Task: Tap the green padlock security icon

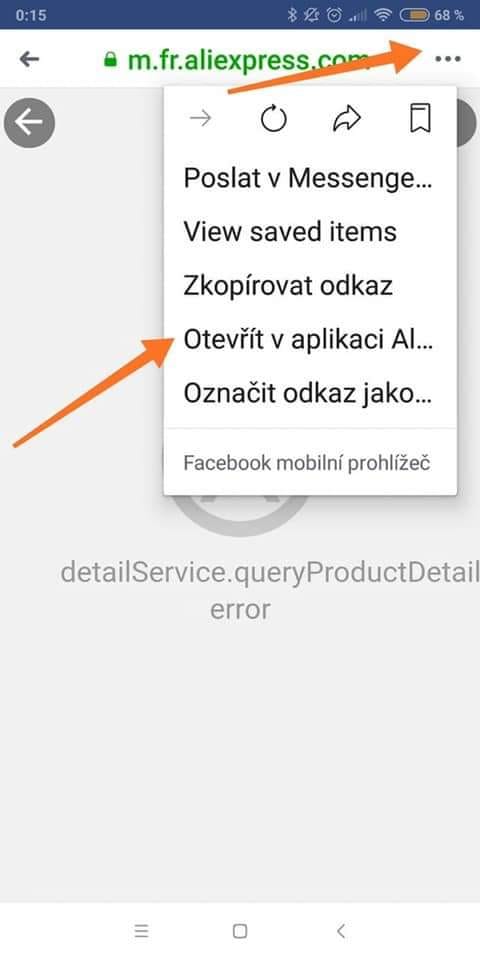Action: point(110,59)
